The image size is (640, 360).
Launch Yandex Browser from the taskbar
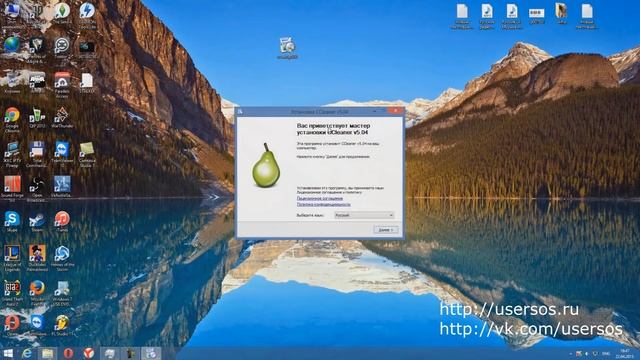(89, 353)
